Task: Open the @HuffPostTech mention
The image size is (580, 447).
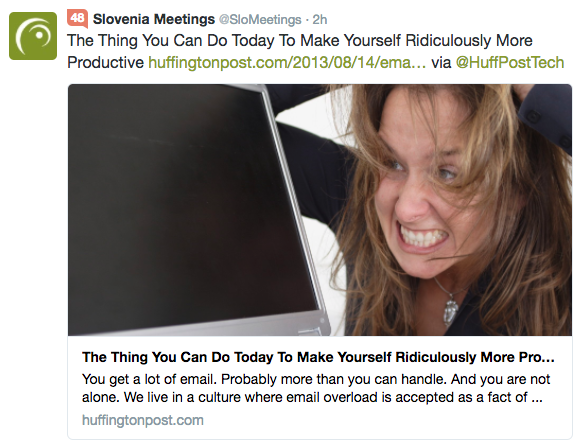Action: (x=510, y=62)
